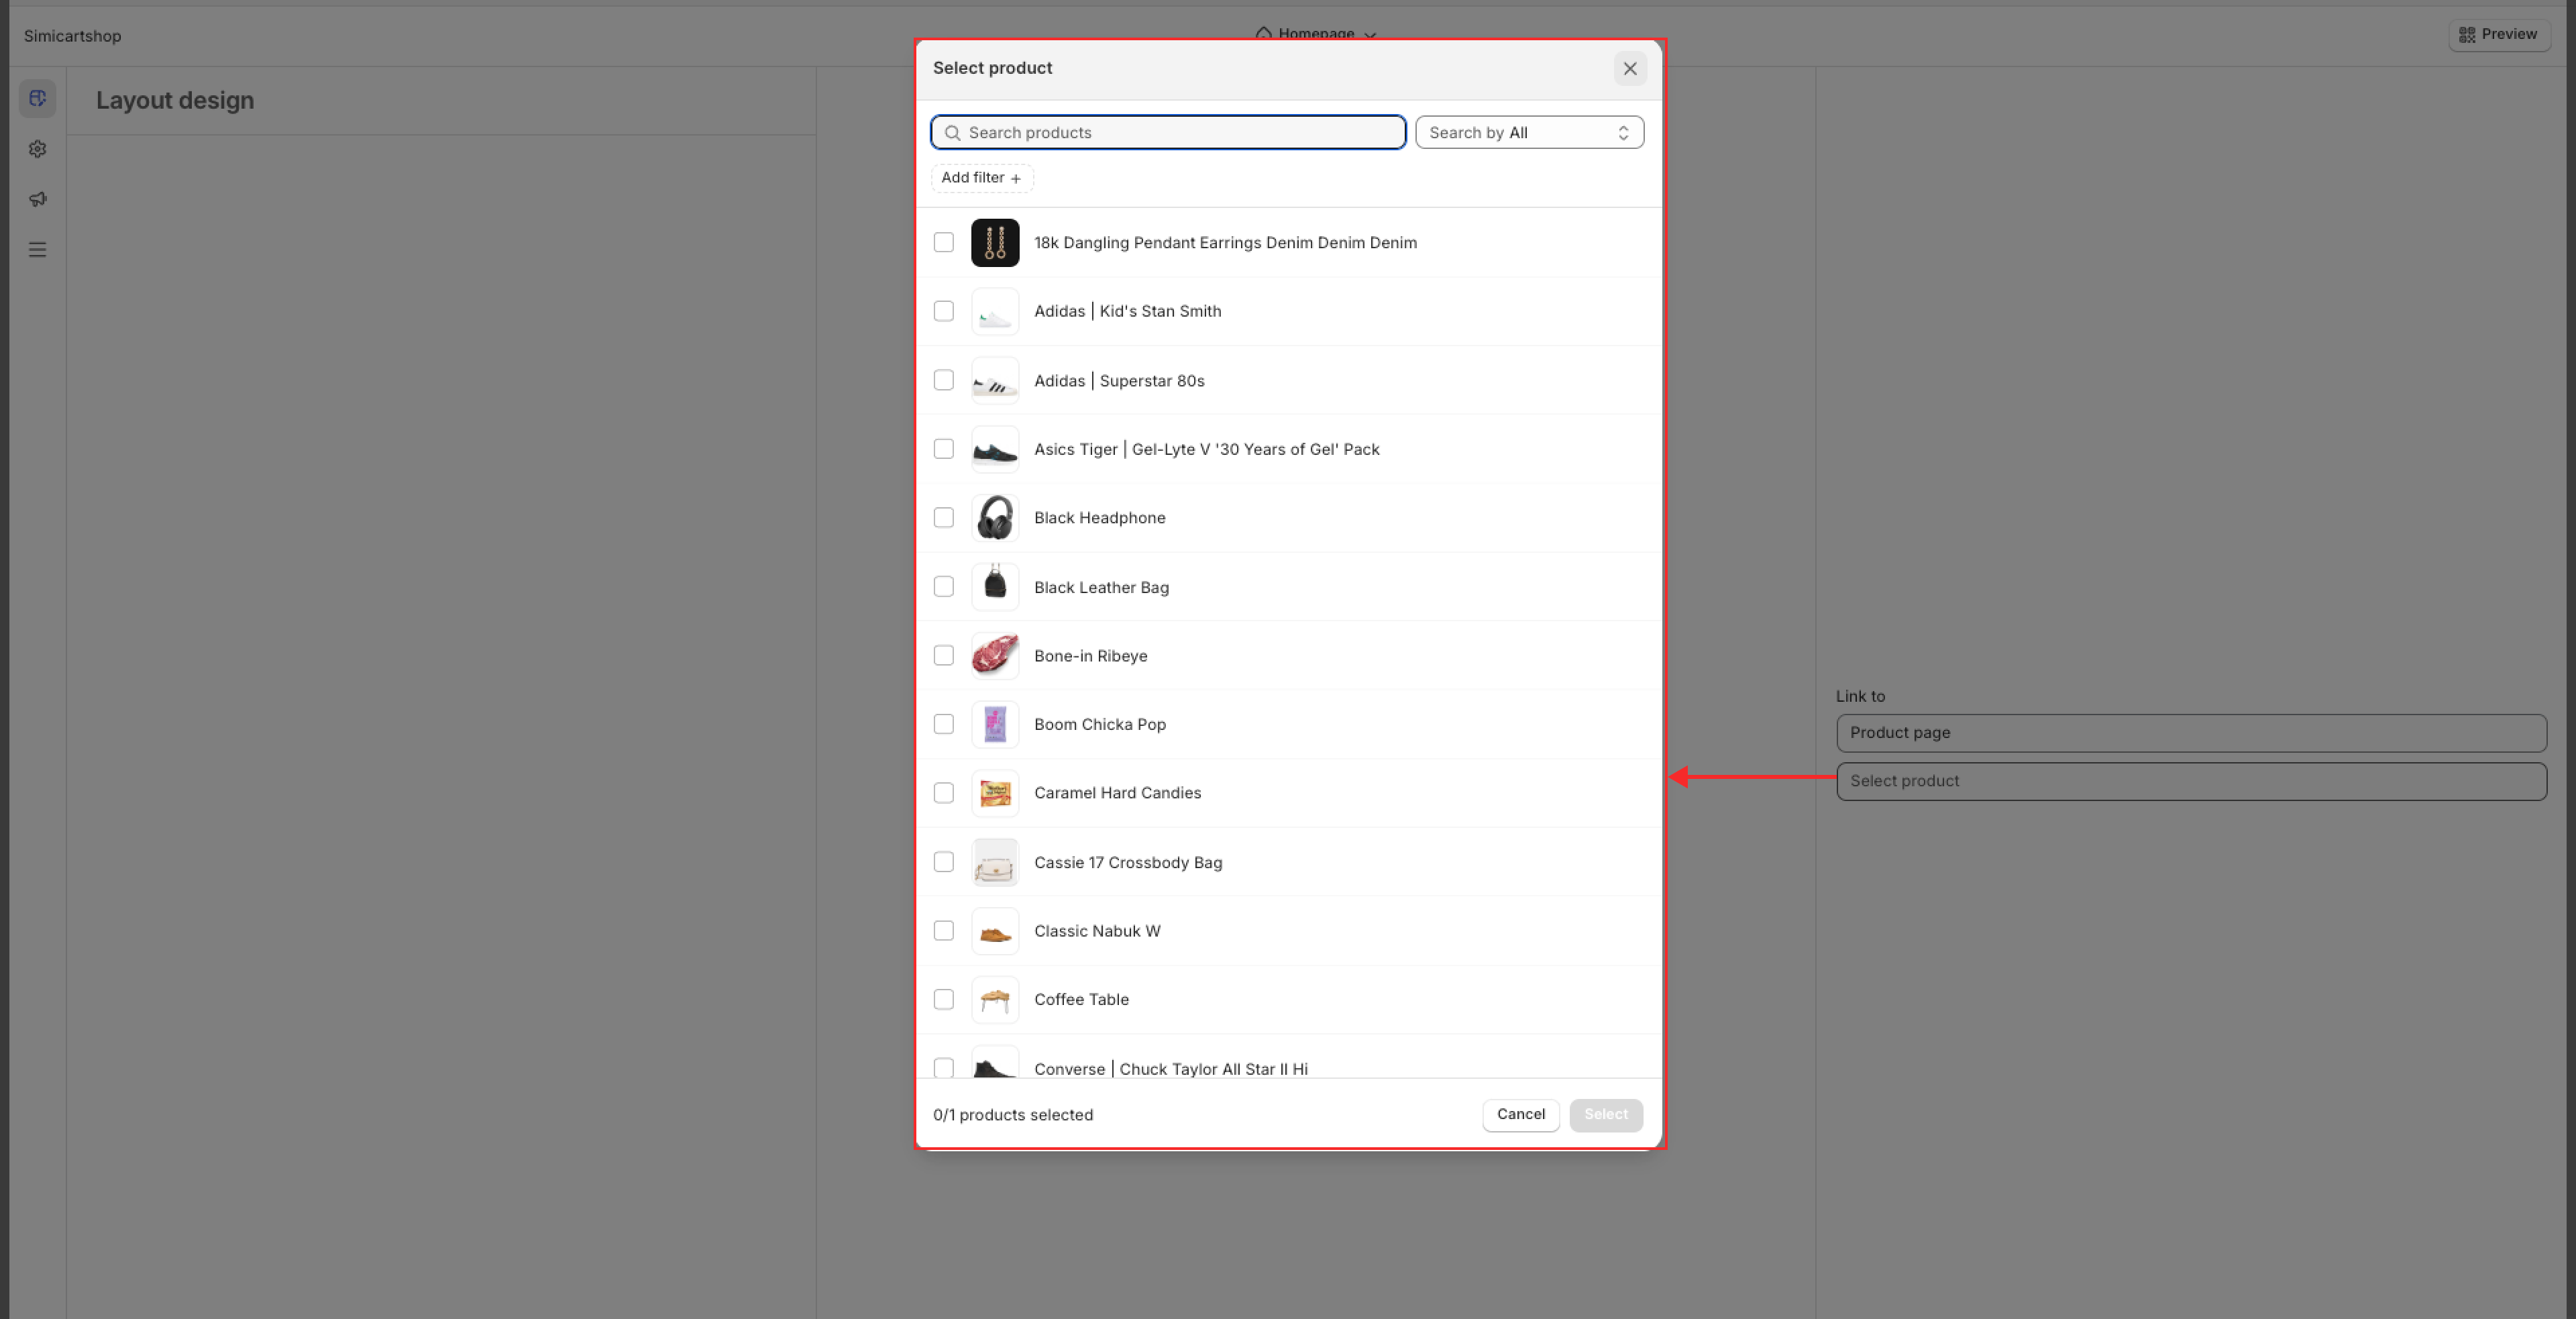
Task: Check the Adidas Kid's Stan Smith checkbox
Action: coord(943,311)
